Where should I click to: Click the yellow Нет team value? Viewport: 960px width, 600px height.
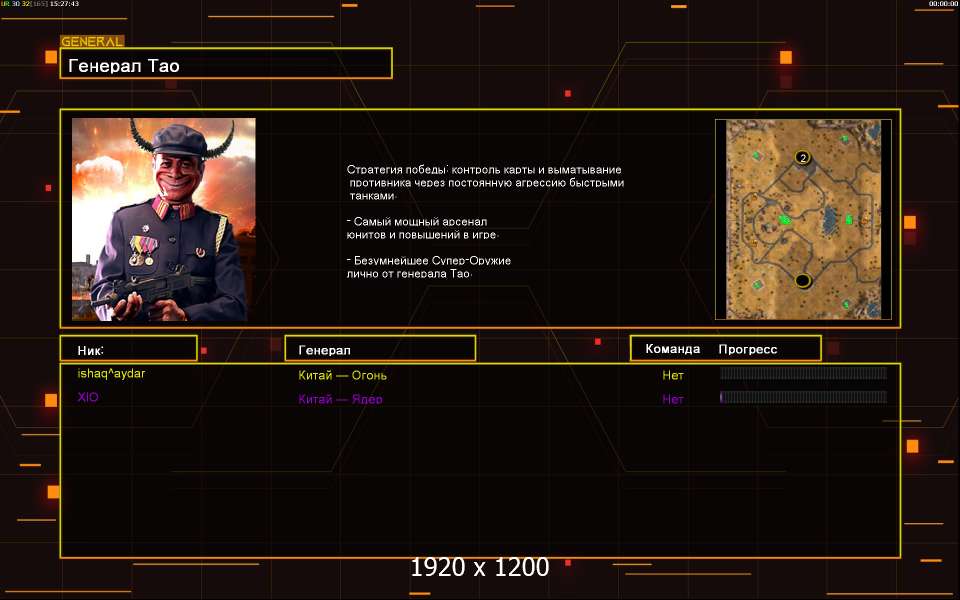click(673, 376)
